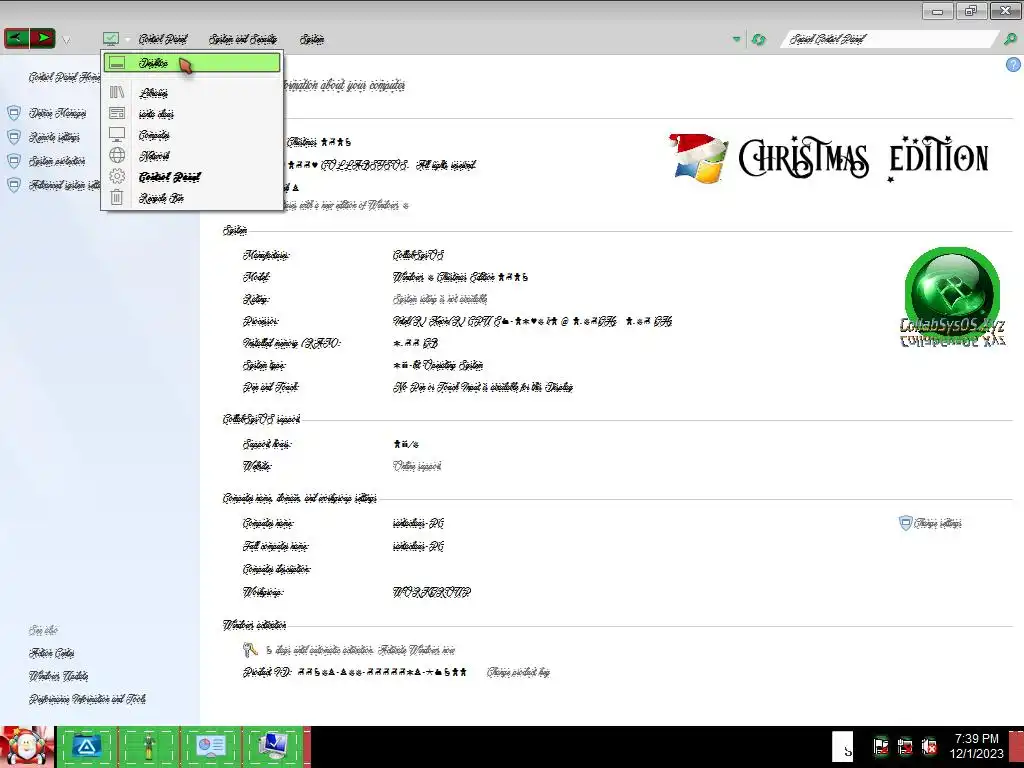Open the Online support website link

click(x=417, y=466)
